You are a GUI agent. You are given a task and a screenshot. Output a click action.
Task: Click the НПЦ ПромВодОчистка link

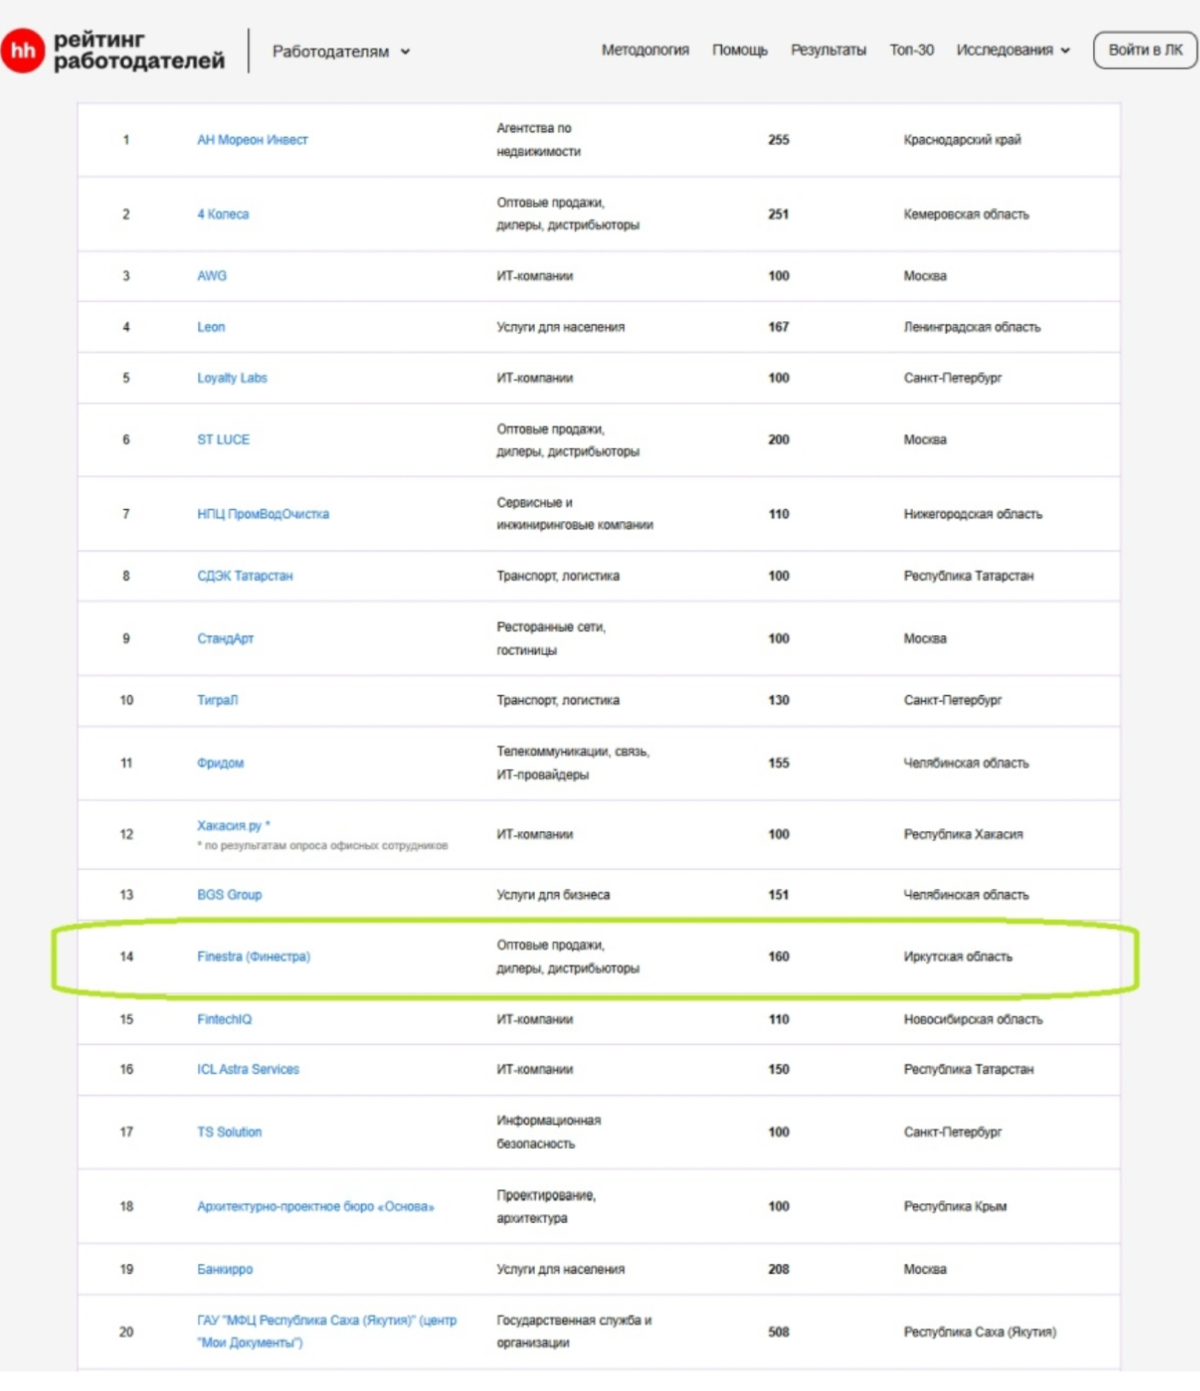click(263, 514)
